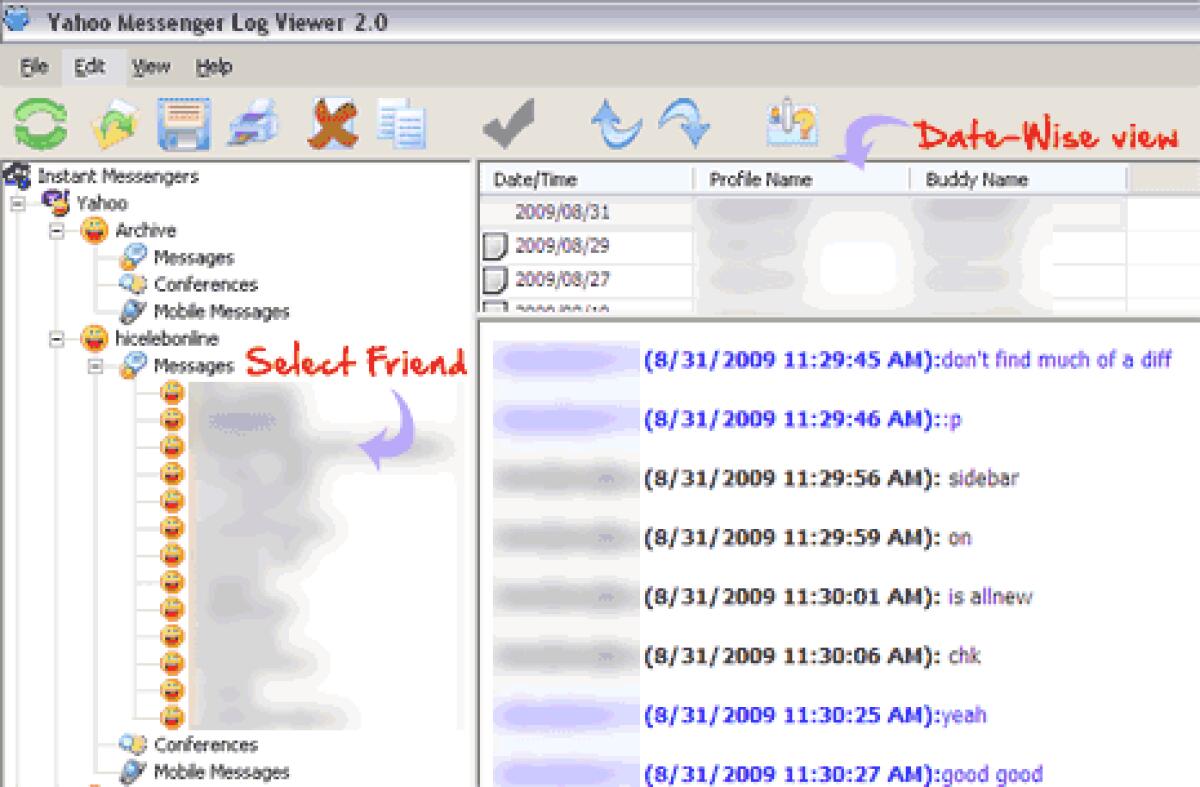The image size is (1200, 787).
Task: Collapse Messages under hicelebonline
Action: pos(96,366)
